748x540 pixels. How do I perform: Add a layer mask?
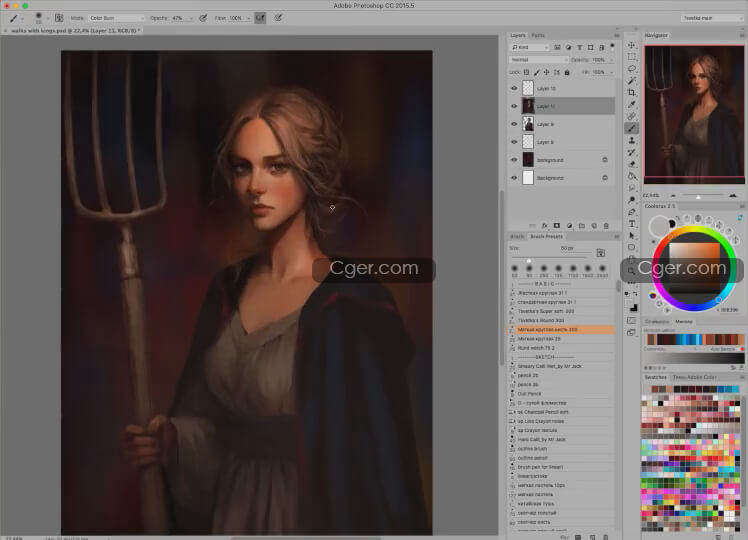(557, 226)
